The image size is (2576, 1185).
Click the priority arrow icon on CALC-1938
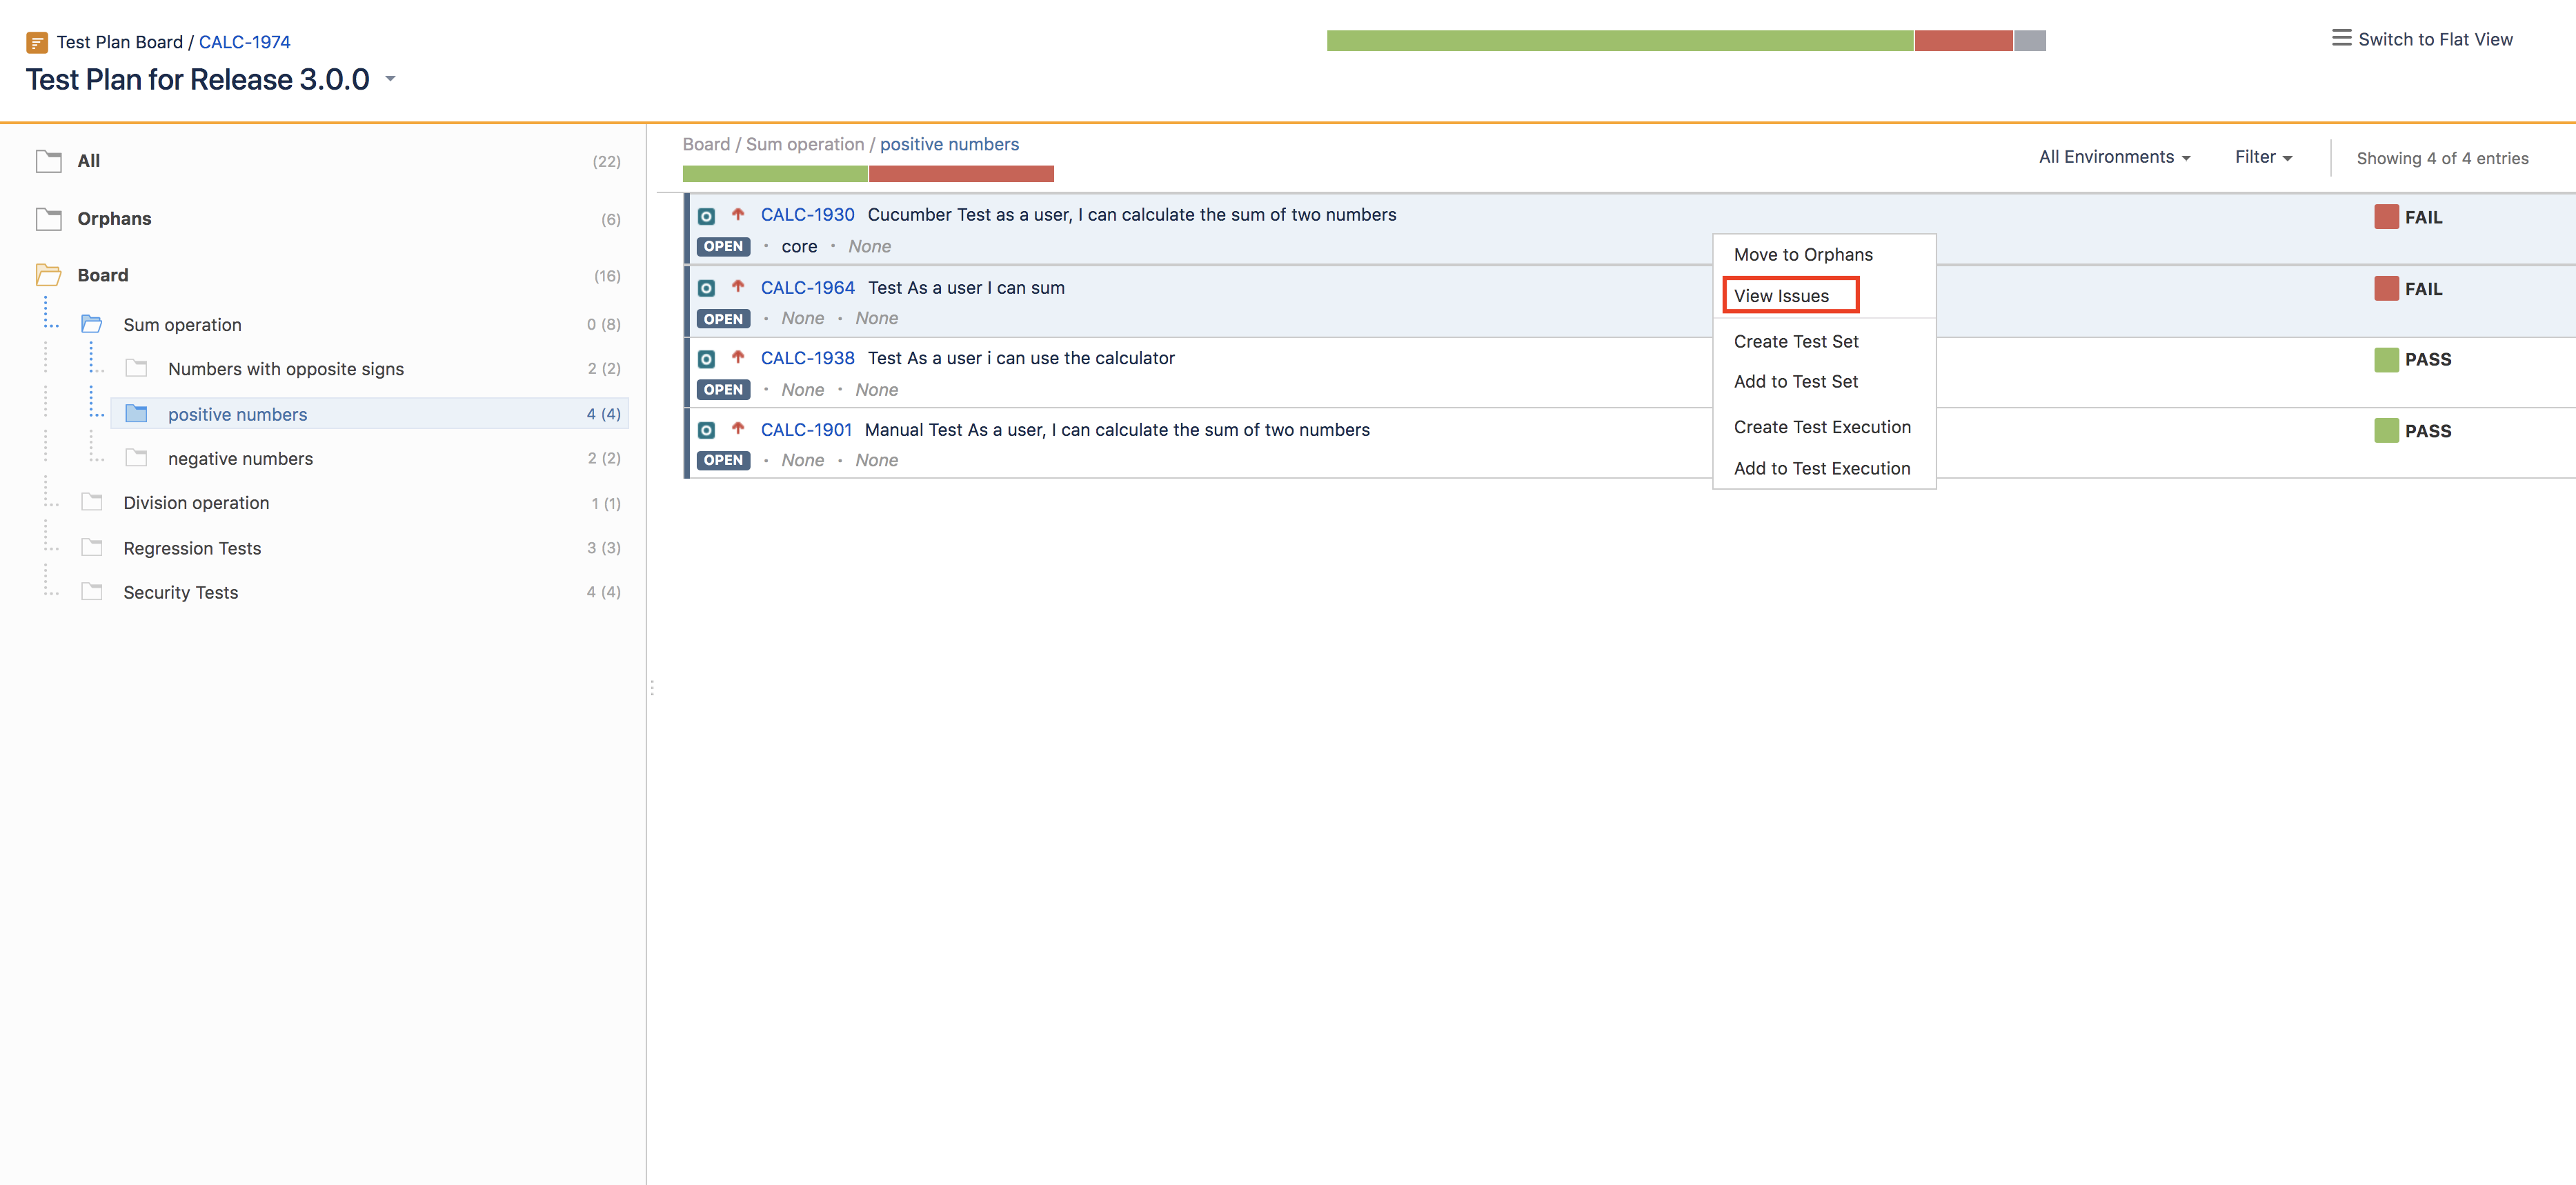(x=738, y=357)
